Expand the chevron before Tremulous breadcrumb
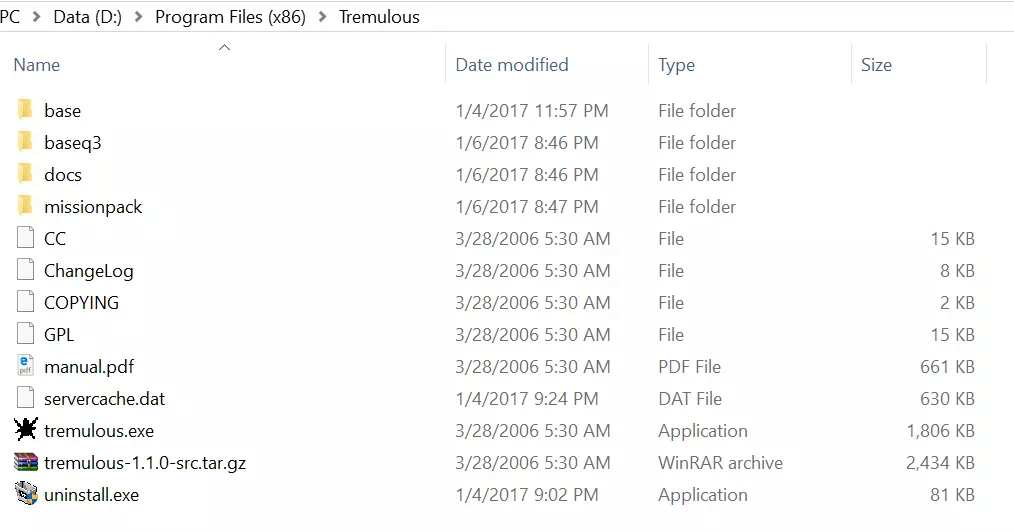The height and width of the screenshot is (532, 1014). click(322, 17)
